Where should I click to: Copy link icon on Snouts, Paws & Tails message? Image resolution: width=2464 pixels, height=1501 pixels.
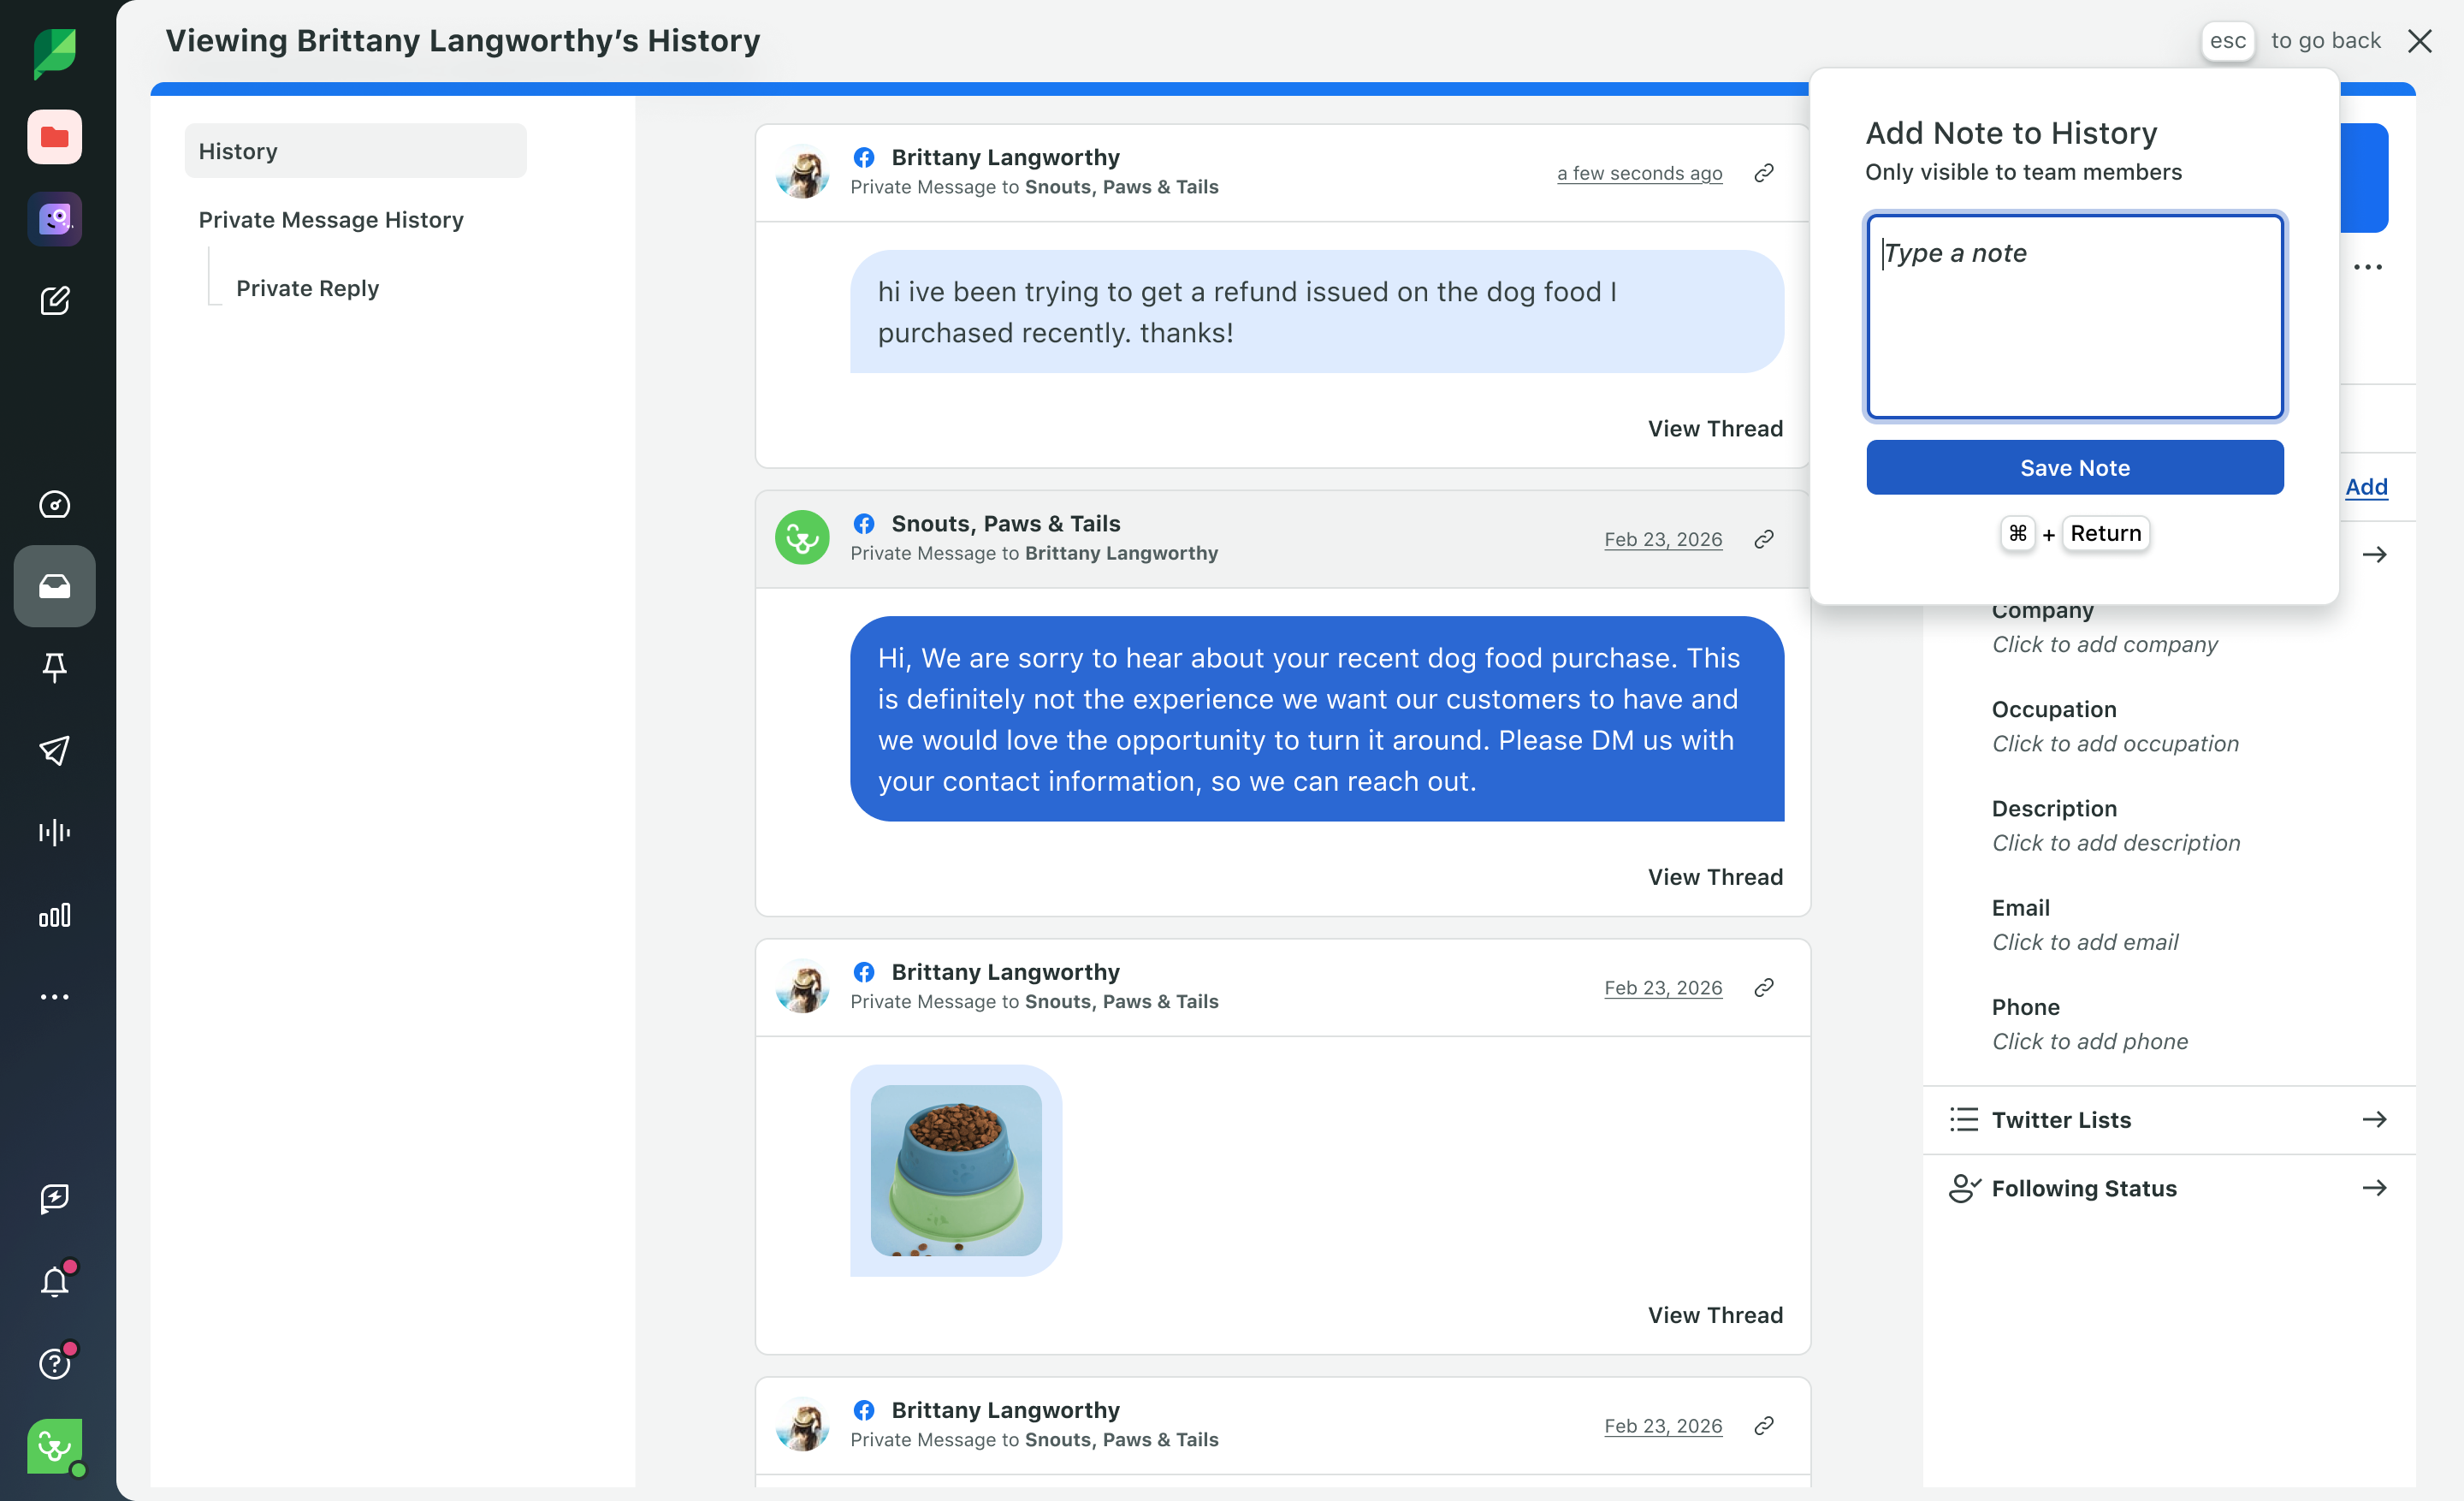point(1764,539)
